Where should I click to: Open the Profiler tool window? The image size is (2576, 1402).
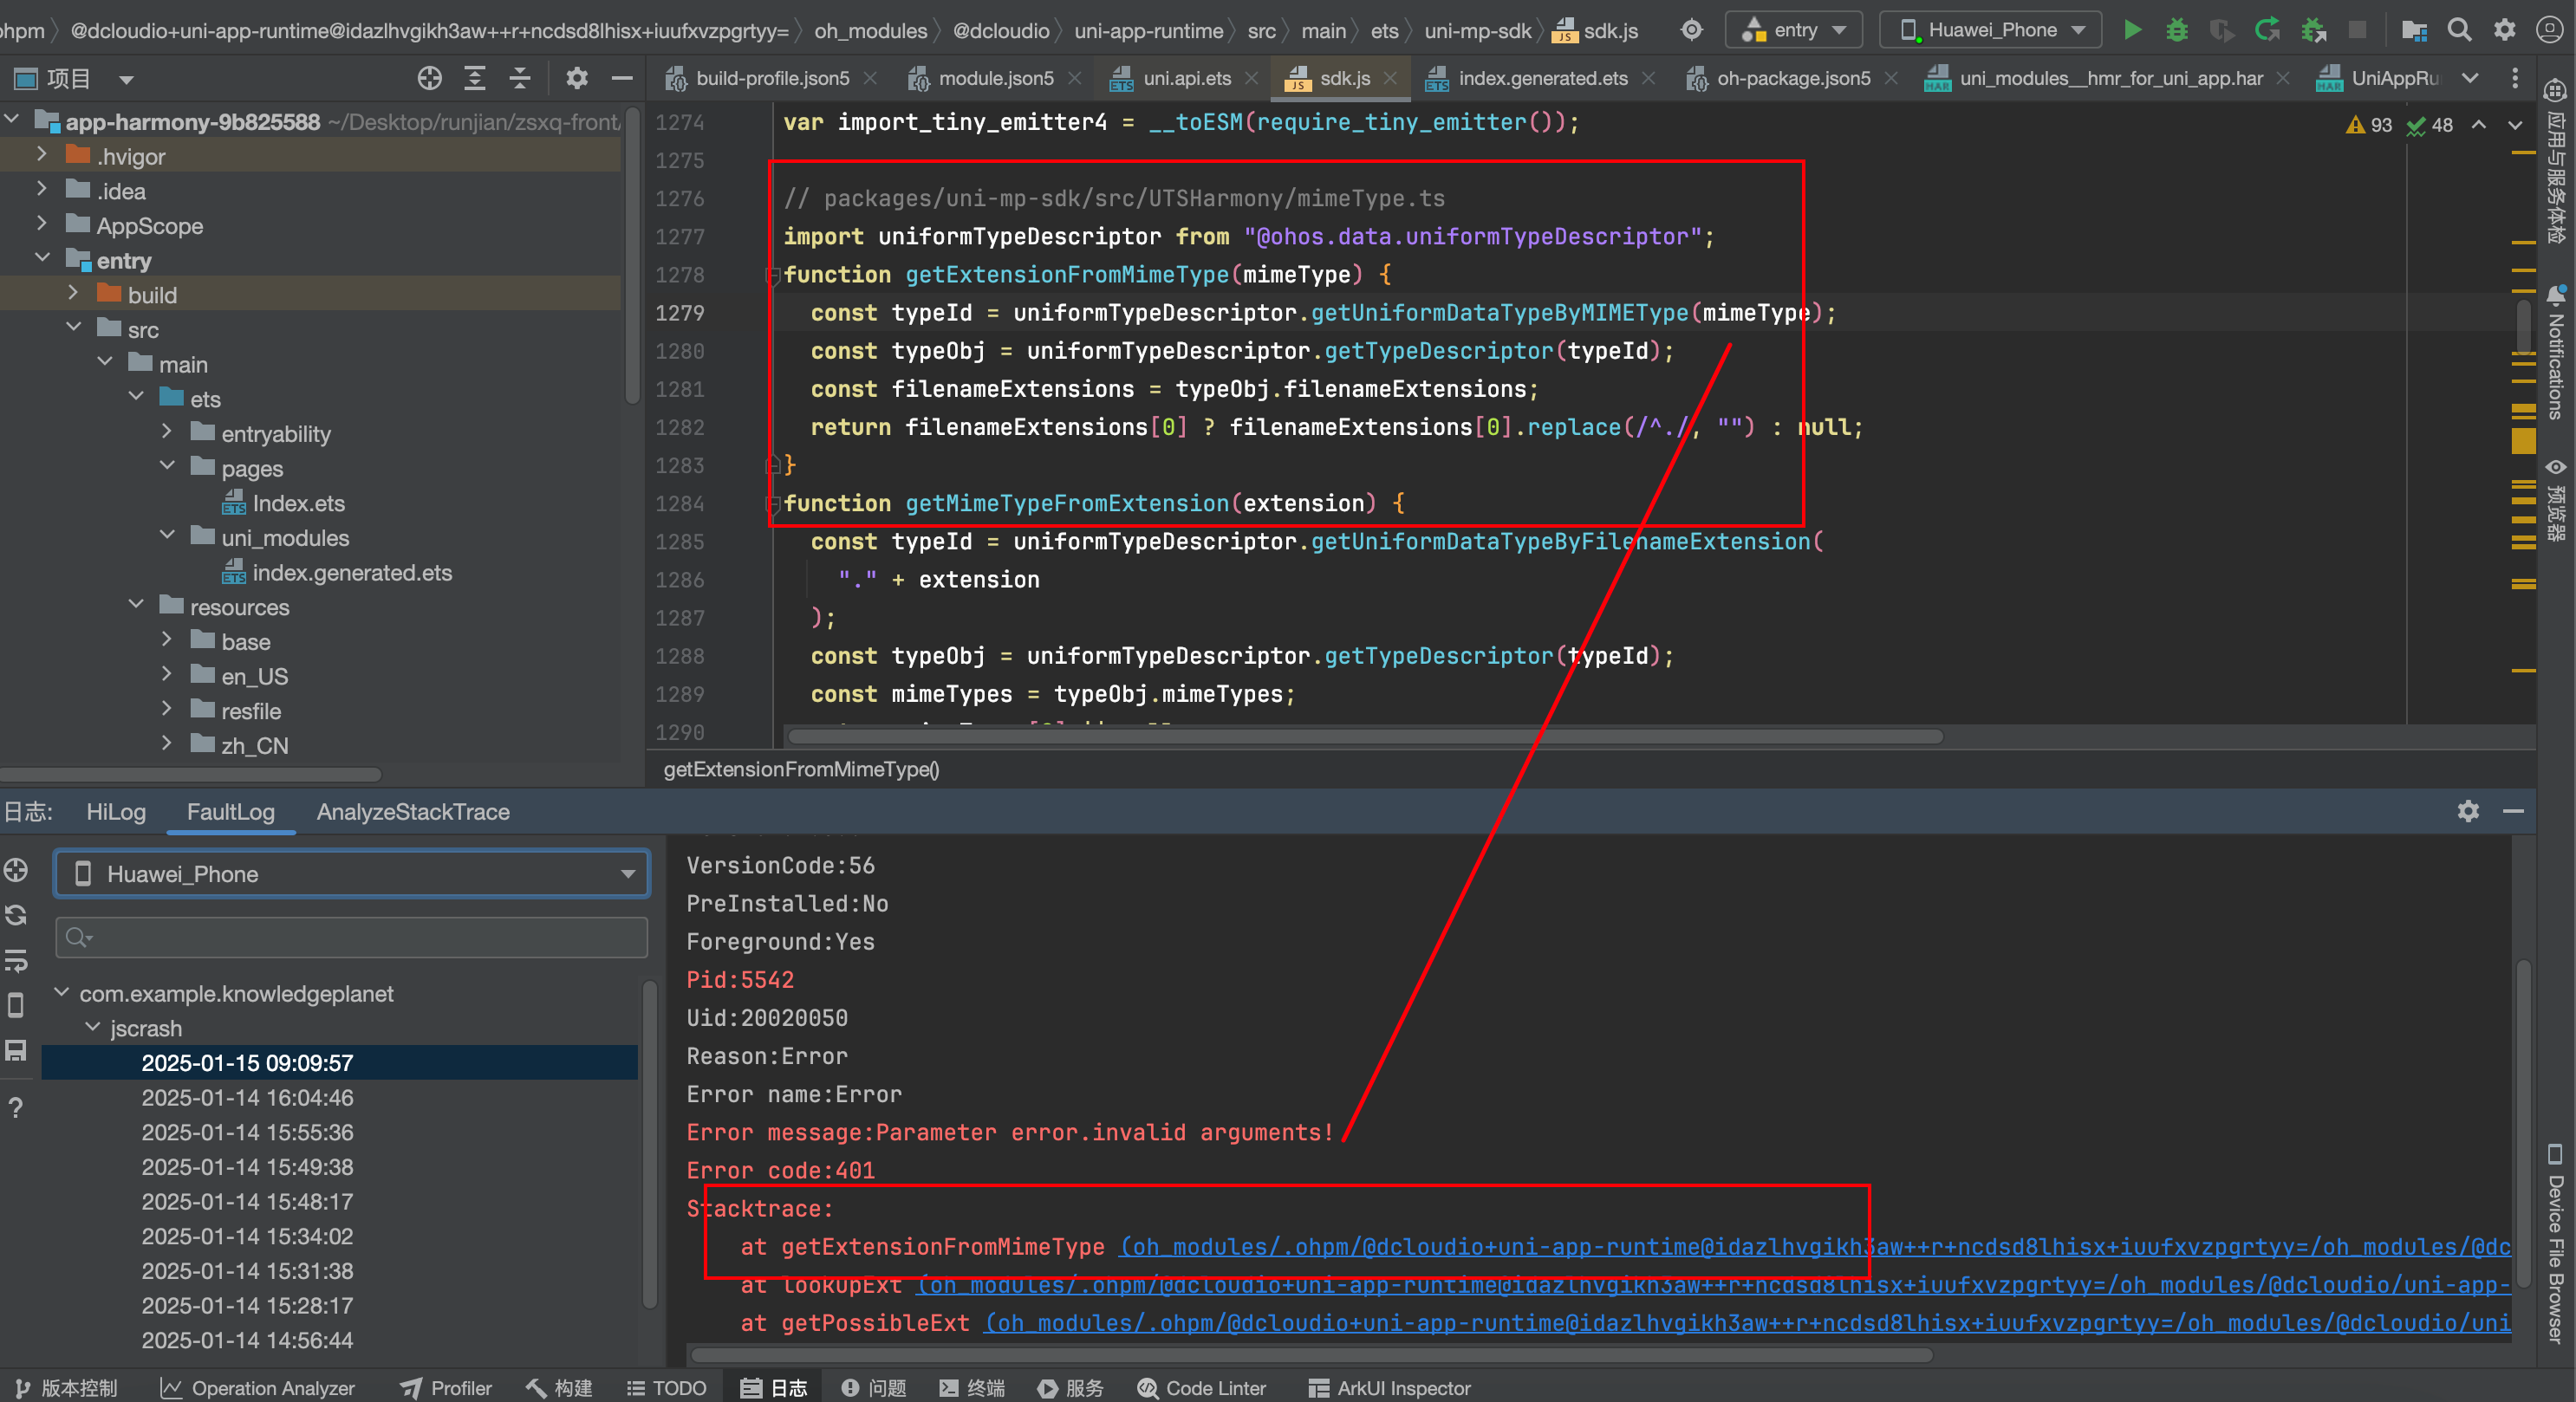(x=446, y=1388)
